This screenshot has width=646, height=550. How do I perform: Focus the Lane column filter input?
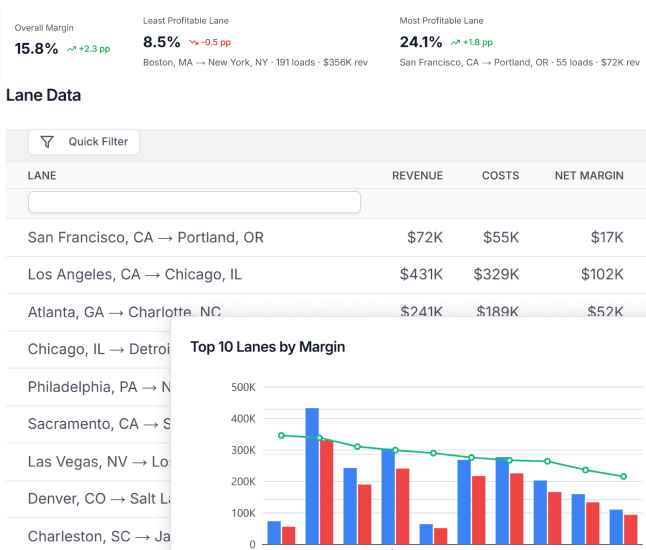pos(194,202)
